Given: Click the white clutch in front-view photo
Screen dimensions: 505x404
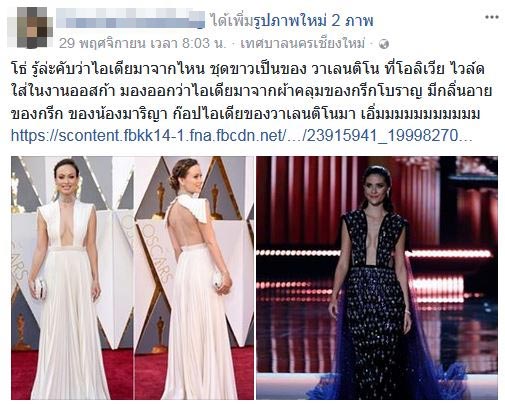Looking at the screenshot, I should 39,288.
